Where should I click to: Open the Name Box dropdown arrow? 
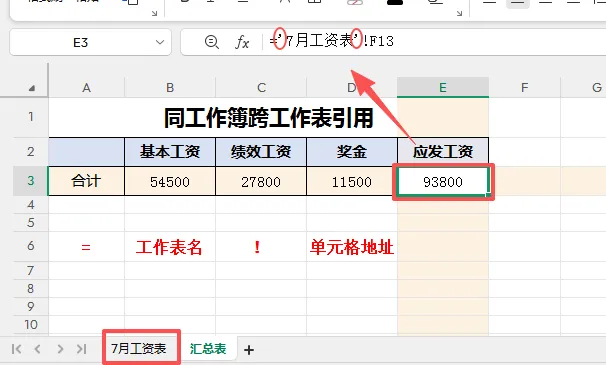[160, 42]
